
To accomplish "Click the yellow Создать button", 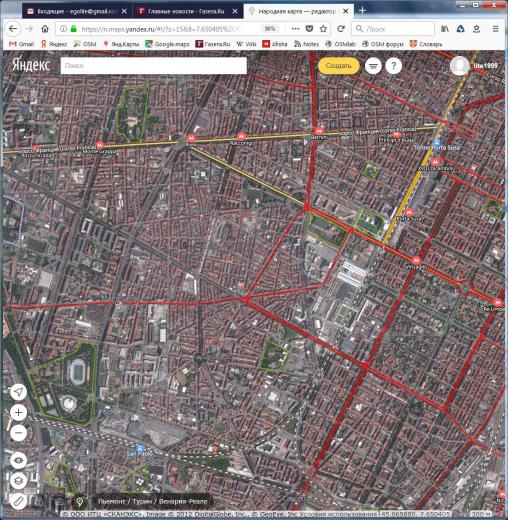I will click(339, 66).
